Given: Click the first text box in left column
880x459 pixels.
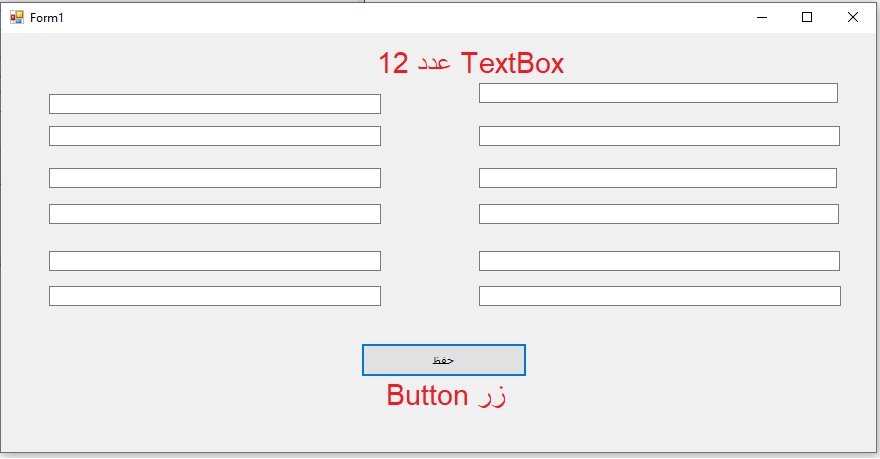Looking at the screenshot, I should coord(214,104).
